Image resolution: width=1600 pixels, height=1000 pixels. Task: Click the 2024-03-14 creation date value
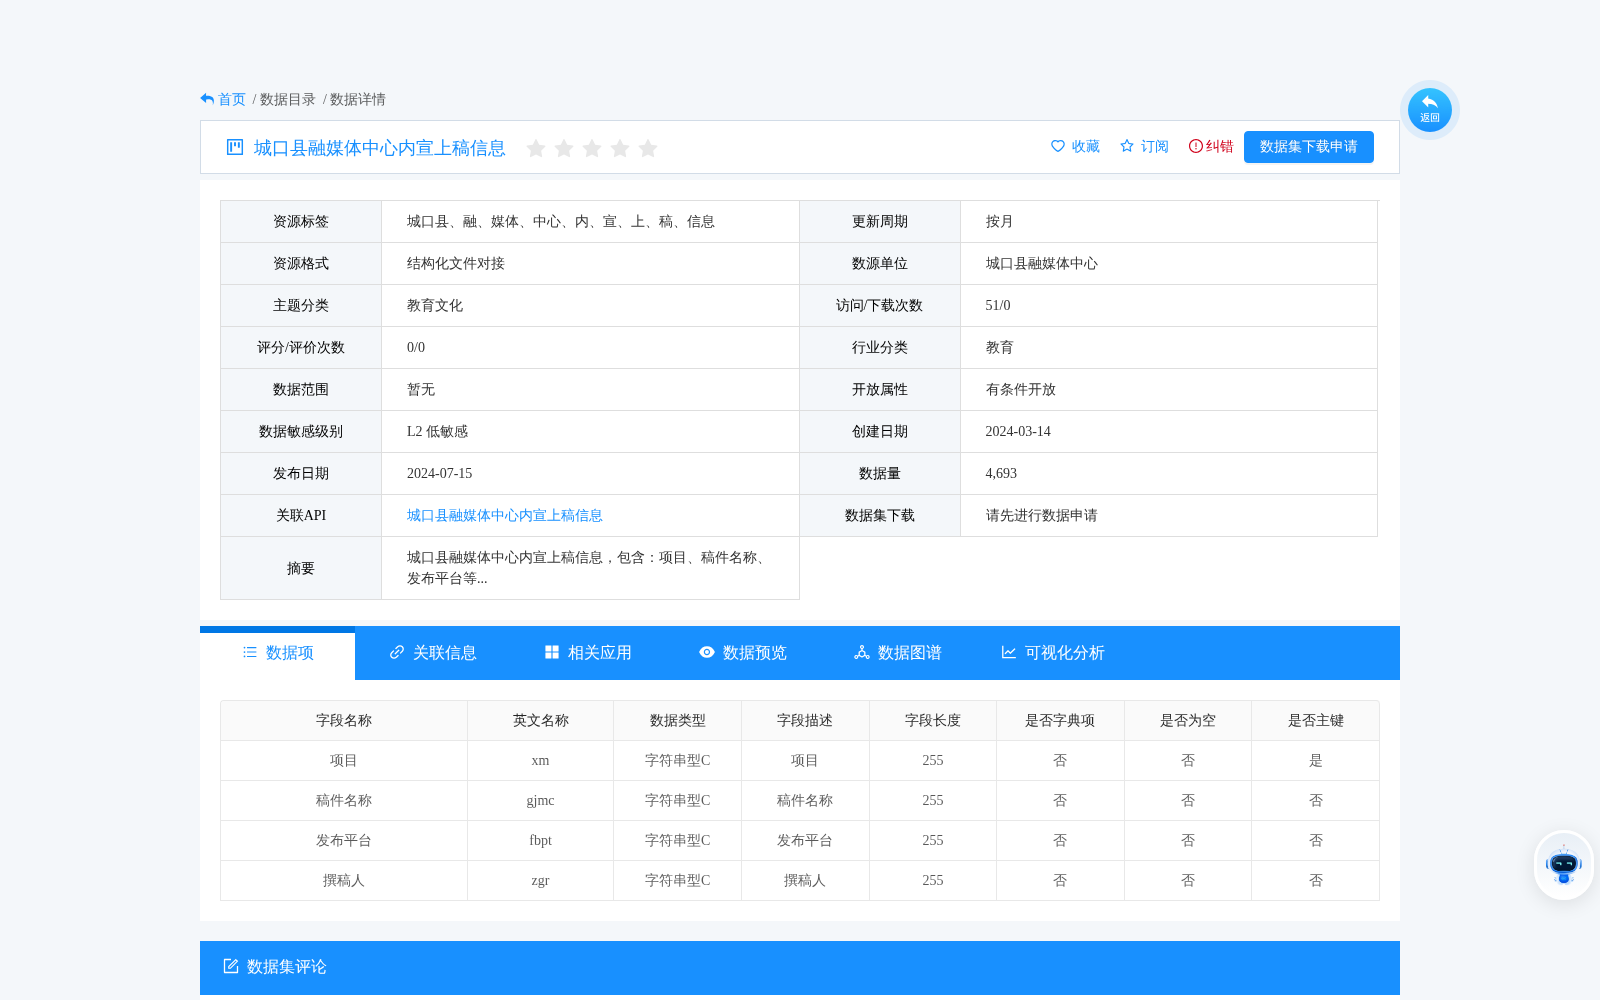(1018, 432)
